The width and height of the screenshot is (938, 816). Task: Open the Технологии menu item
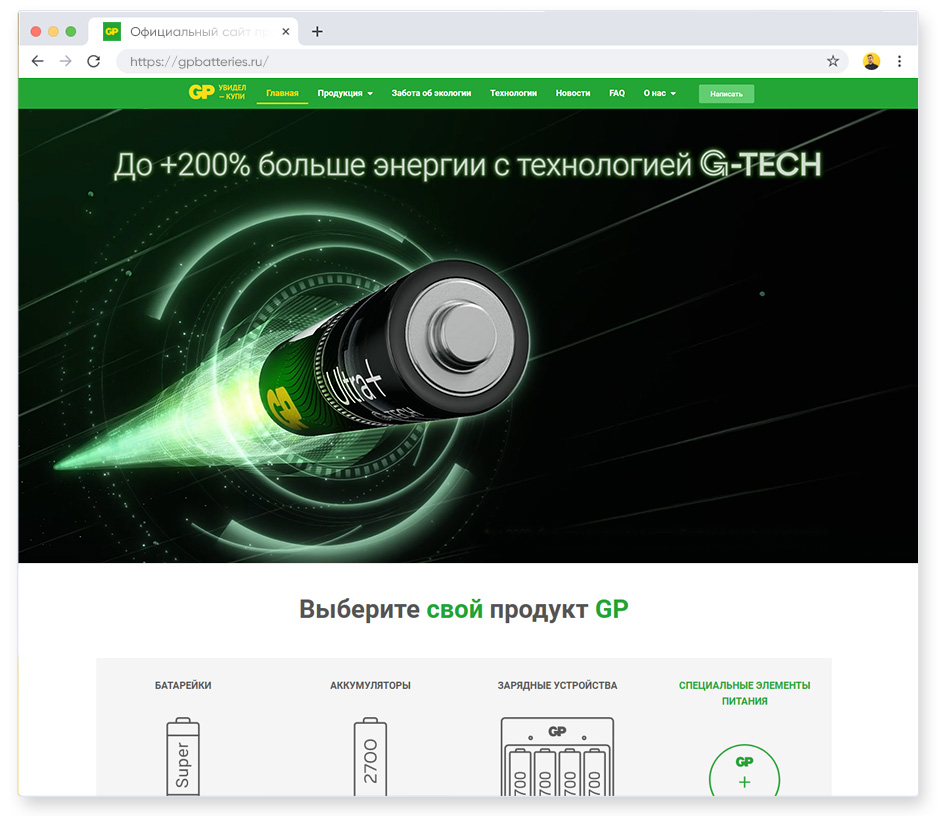point(513,93)
